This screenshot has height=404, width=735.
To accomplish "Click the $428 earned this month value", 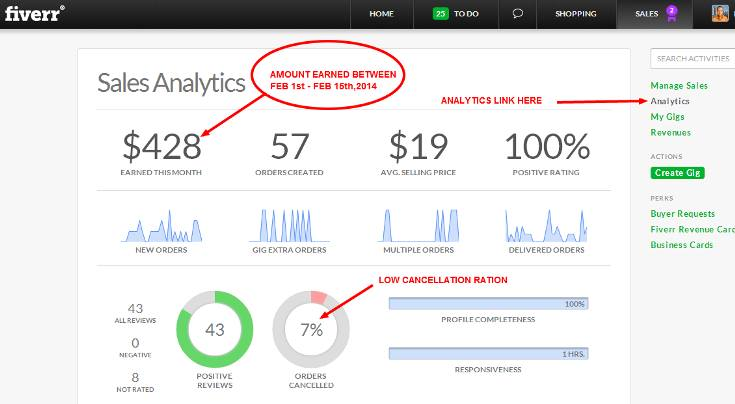I will (x=162, y=146).
